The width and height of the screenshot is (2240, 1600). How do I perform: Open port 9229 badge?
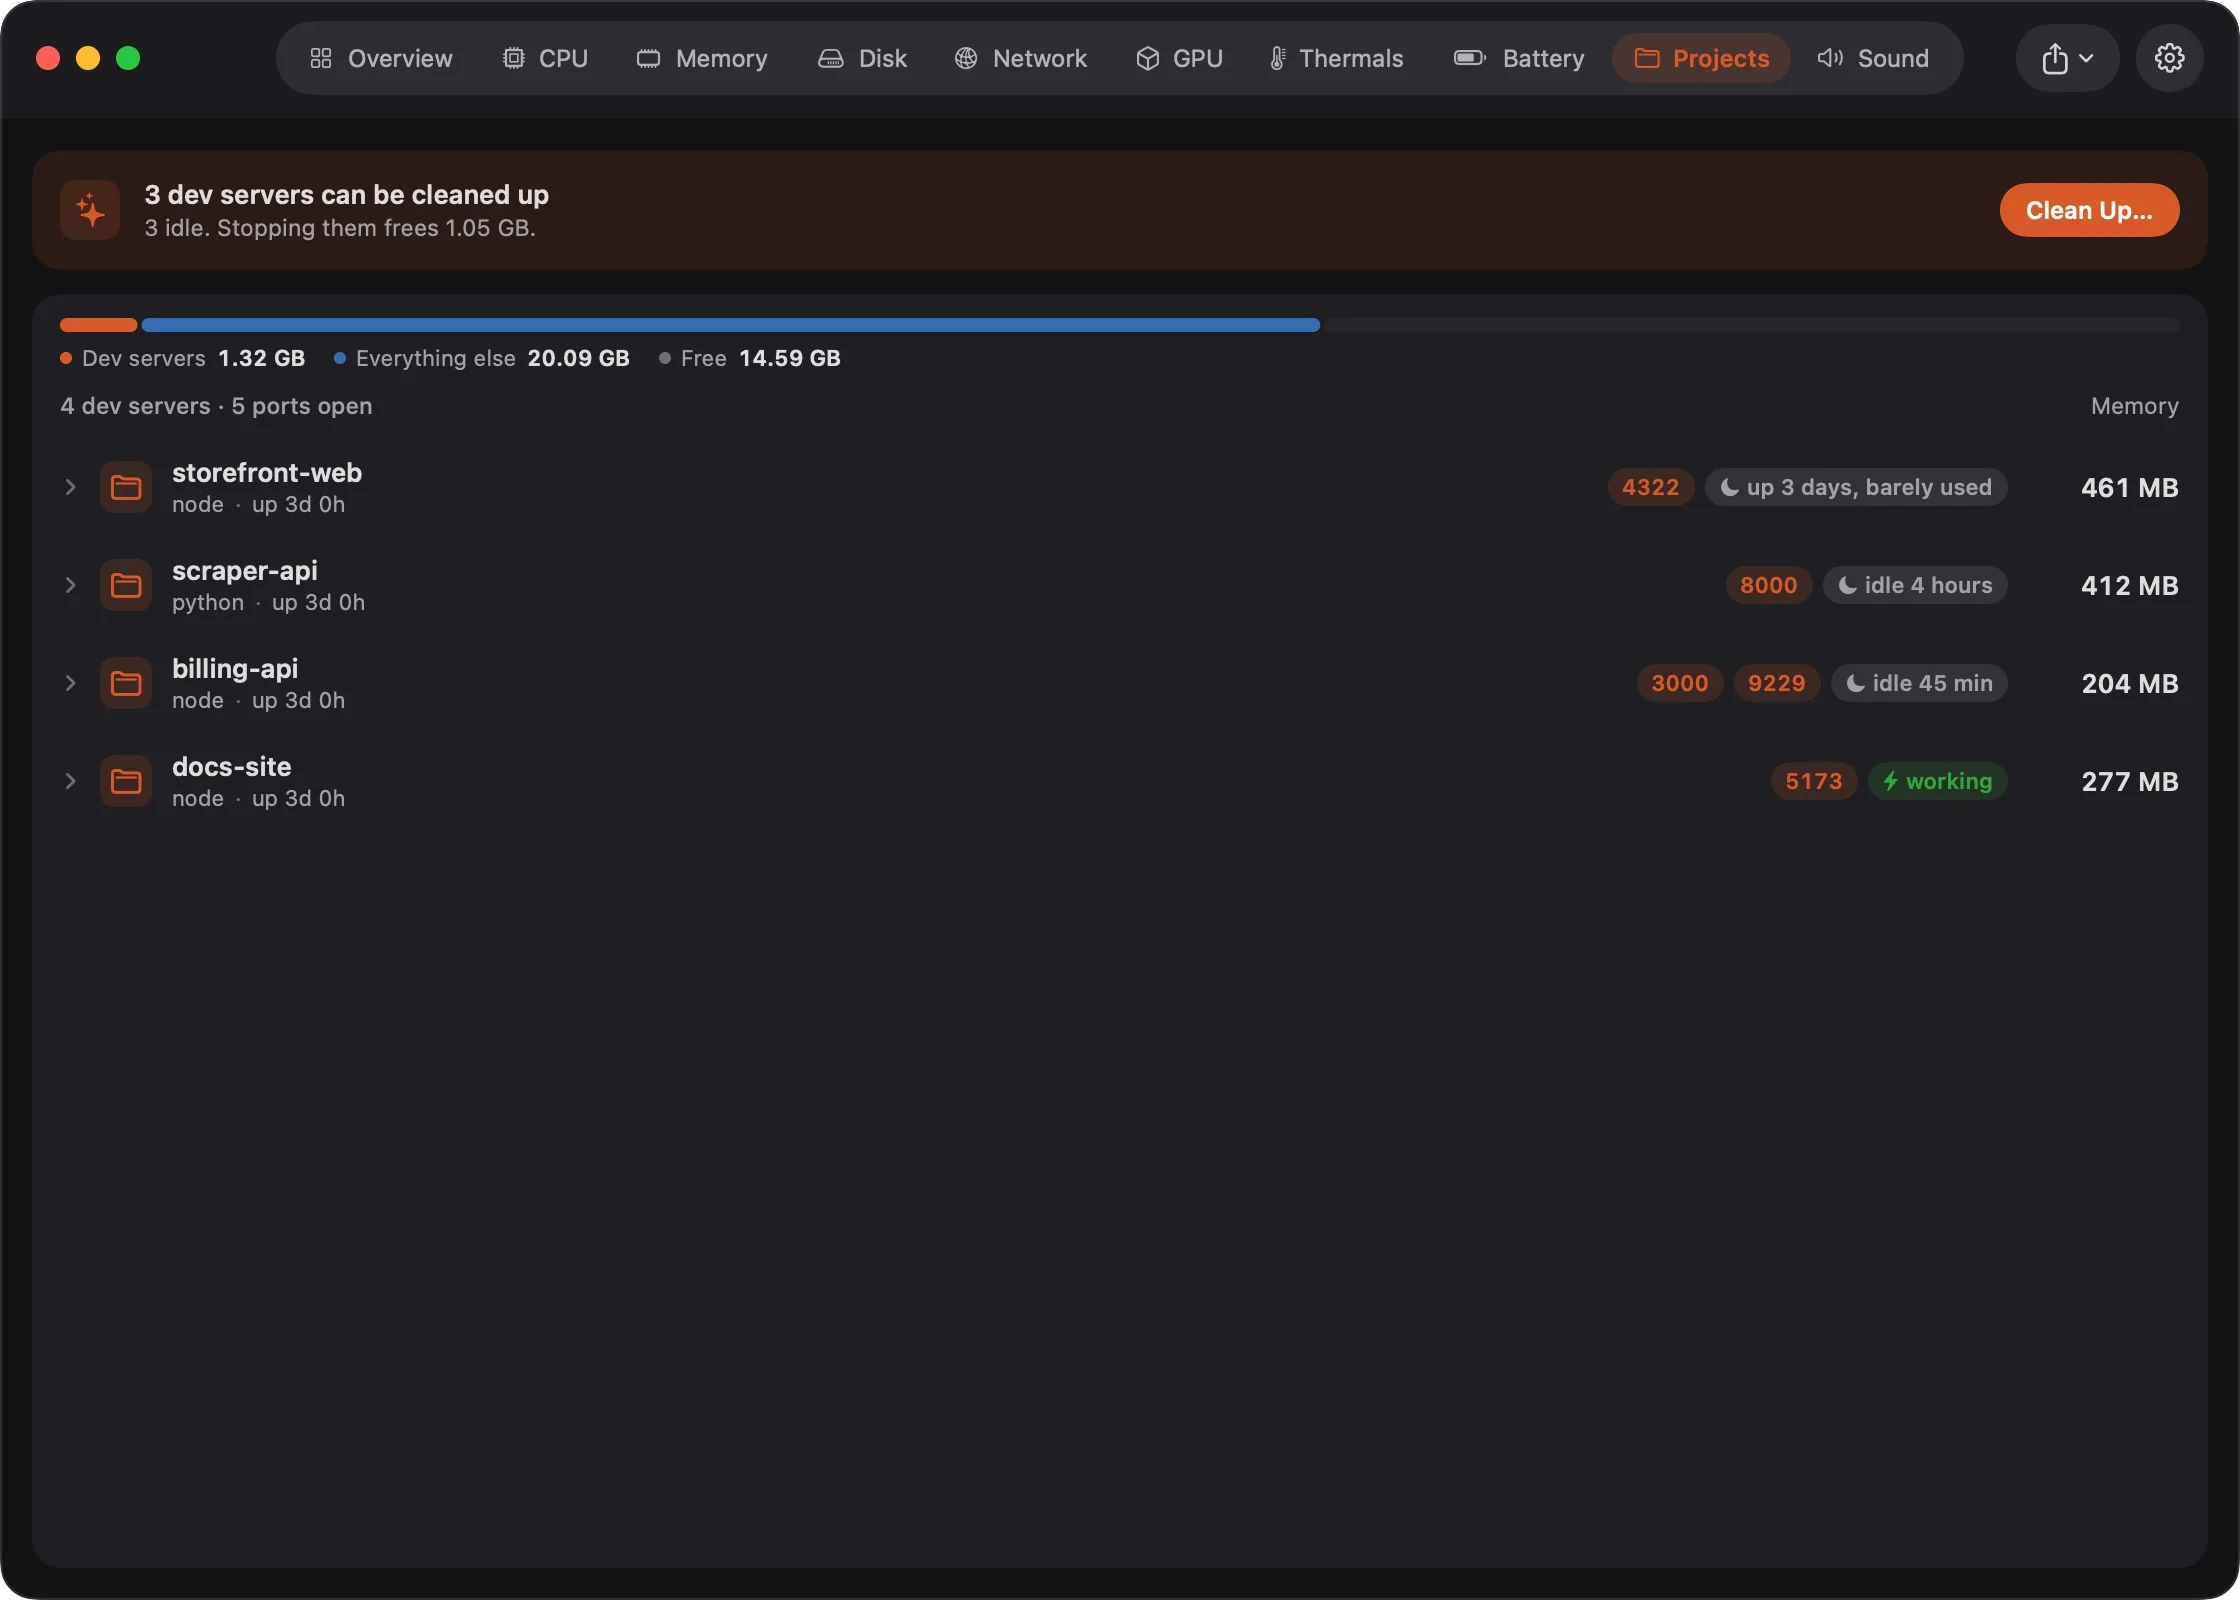click(1776, 683)
